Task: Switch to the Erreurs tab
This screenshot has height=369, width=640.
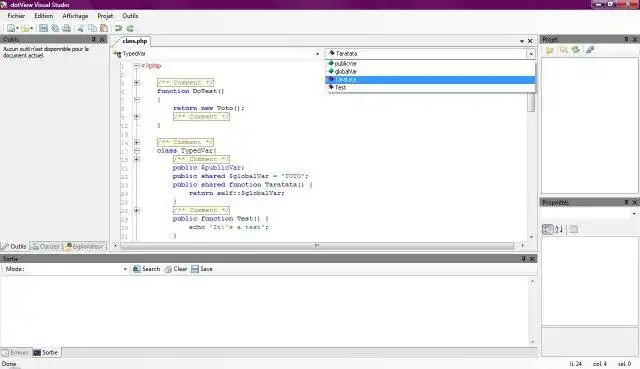Action: [x=15, y=352]
